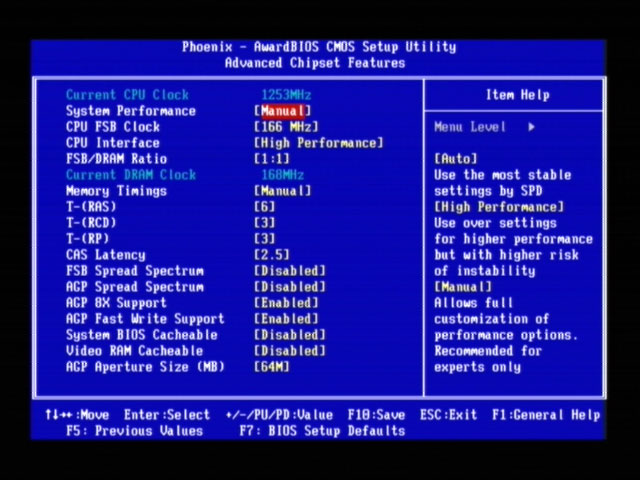Click the FSB/DRAM Ratio label
Image resolution: width=640 pixels, height=480 pixels.
point(116,159)
